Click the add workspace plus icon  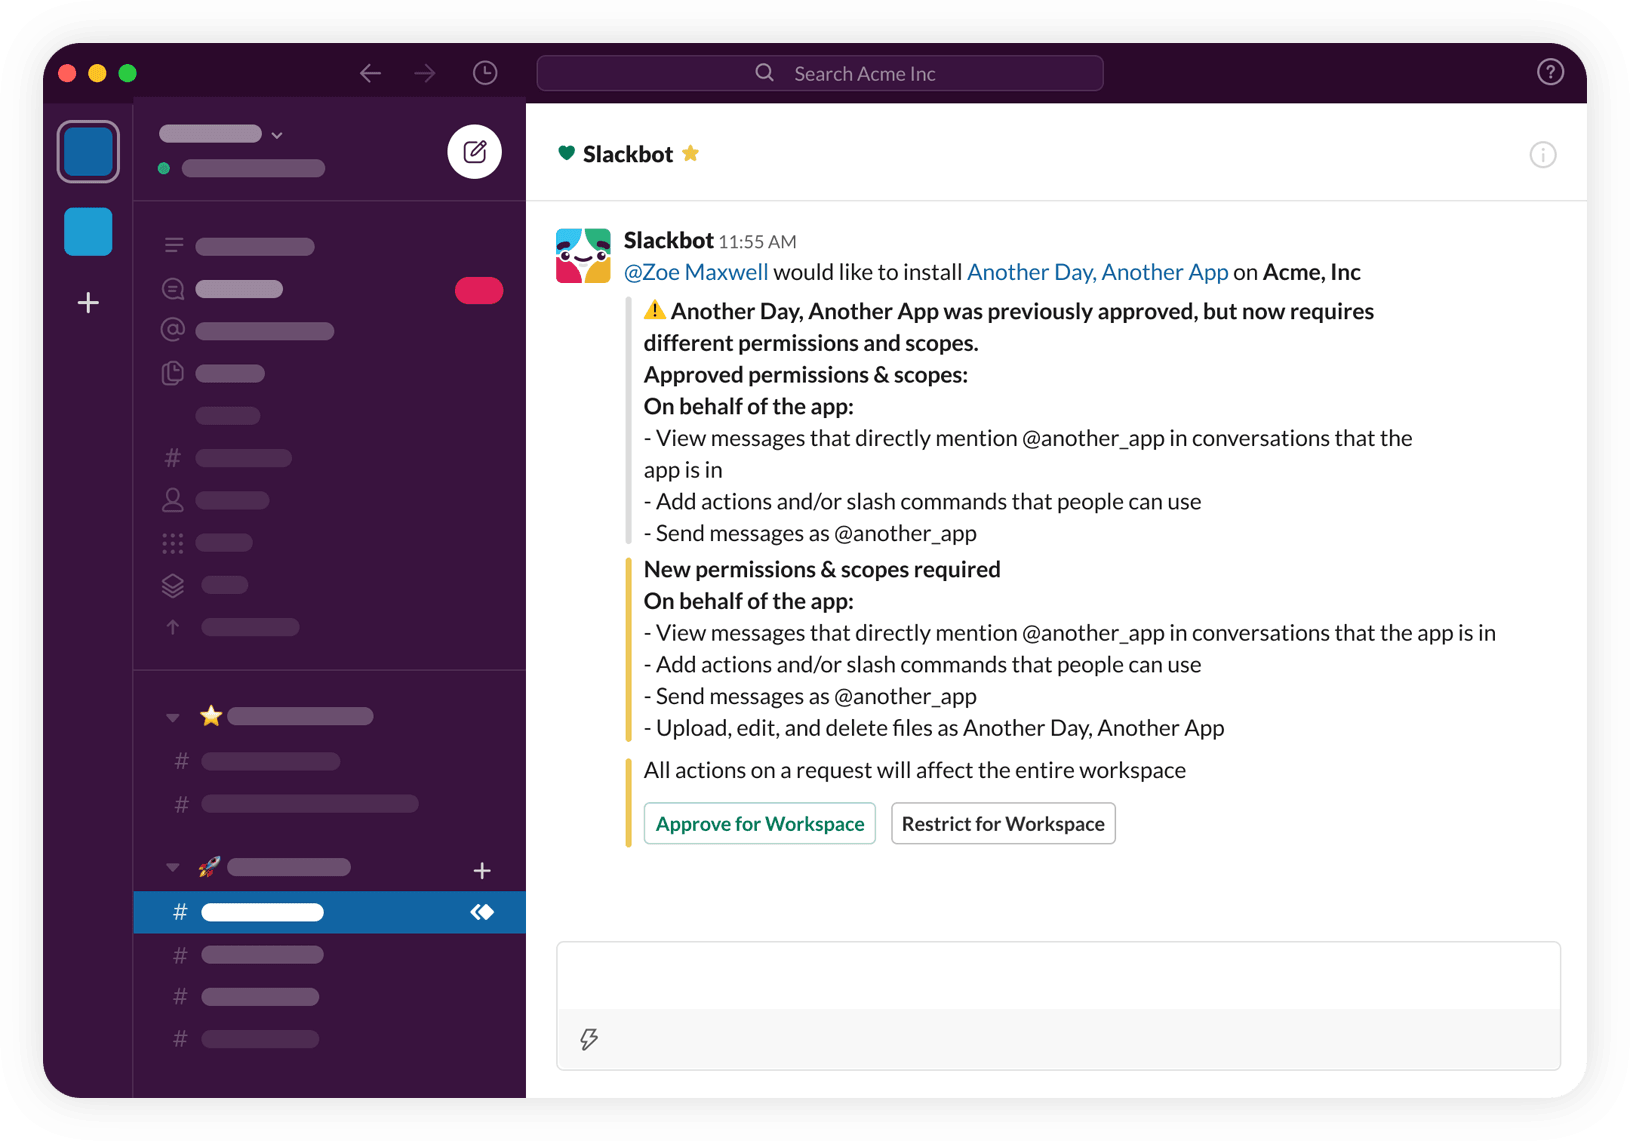pos(88,302)
